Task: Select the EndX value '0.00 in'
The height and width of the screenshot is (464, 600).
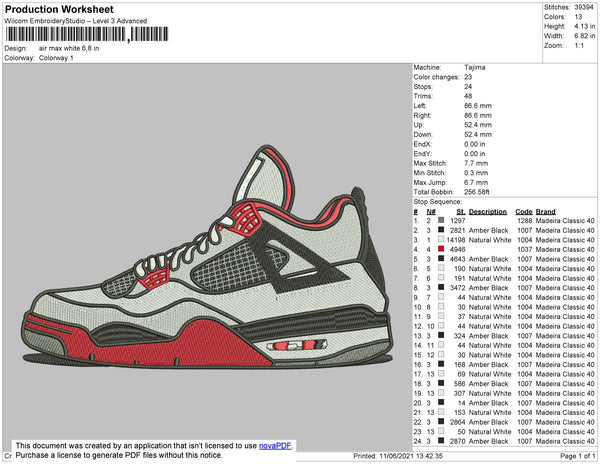Action: coord(474,144)
